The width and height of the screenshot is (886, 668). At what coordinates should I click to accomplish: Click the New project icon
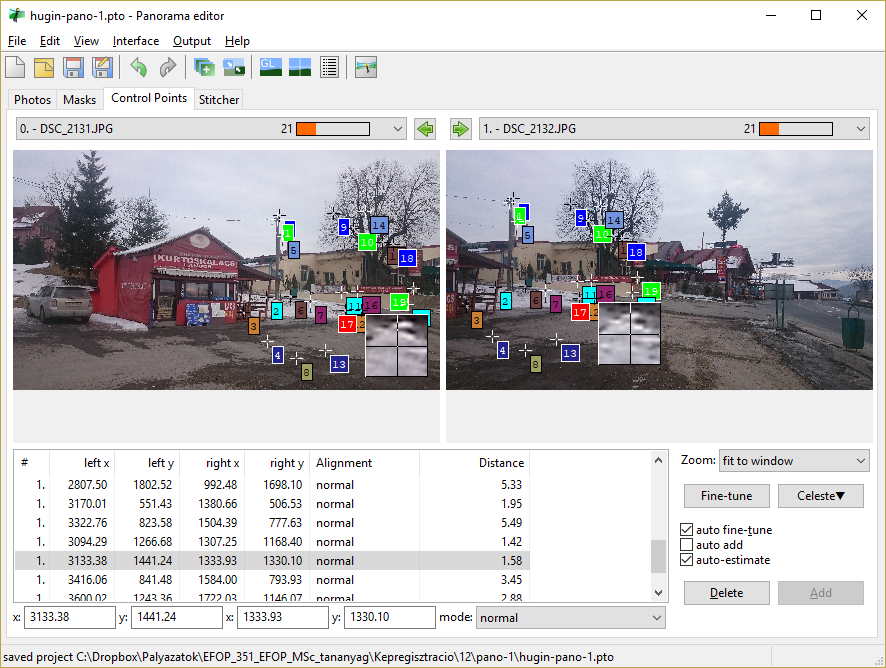[16, 68]
